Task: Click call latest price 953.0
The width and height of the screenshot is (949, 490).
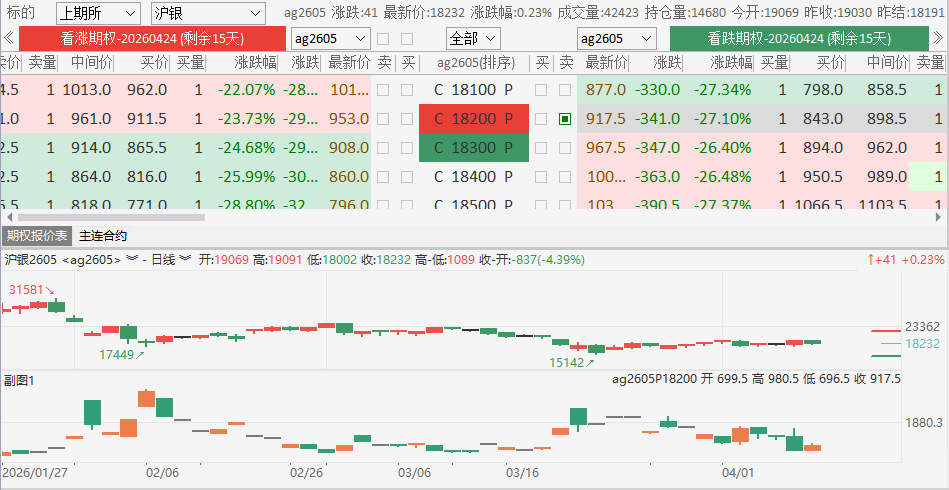Action: pos(349,119)
